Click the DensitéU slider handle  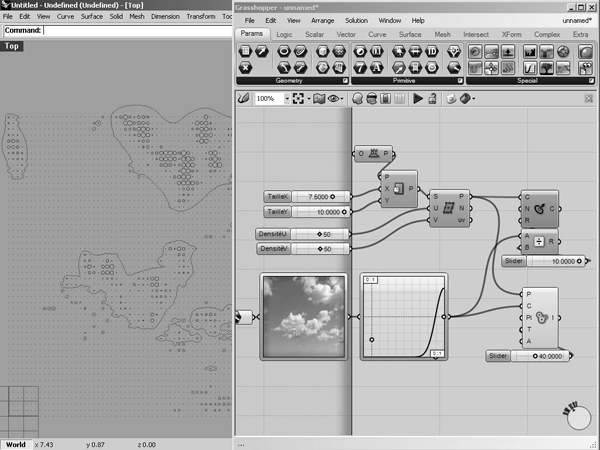[320, 234]
